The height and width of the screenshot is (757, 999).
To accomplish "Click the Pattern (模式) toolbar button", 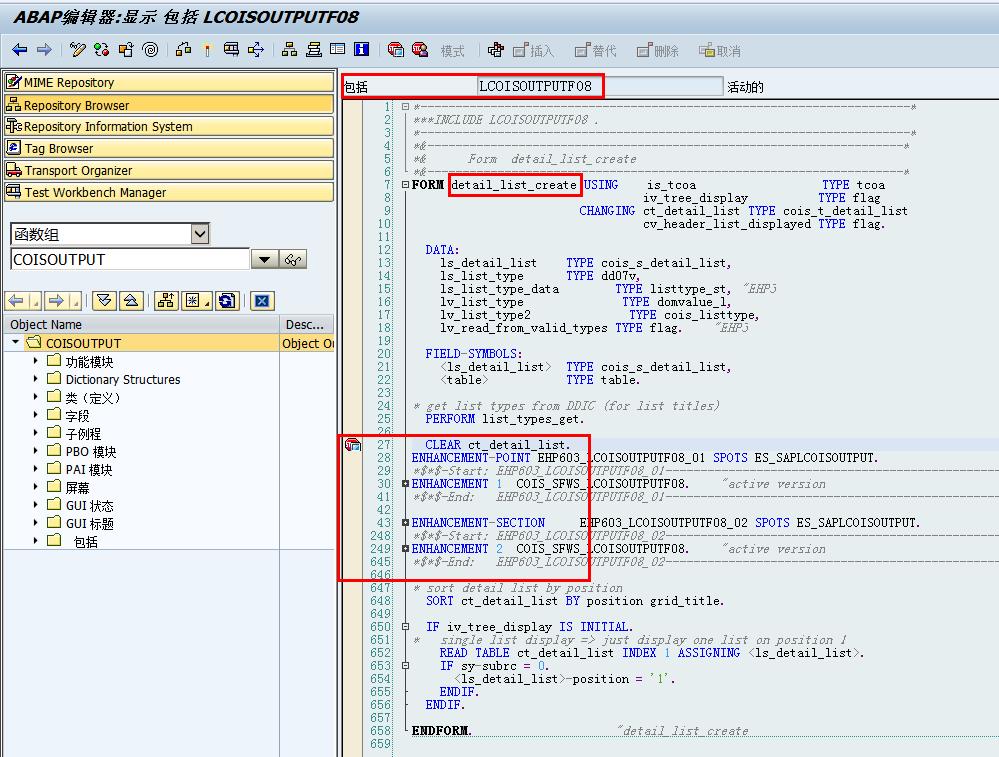I will (452, 51).
